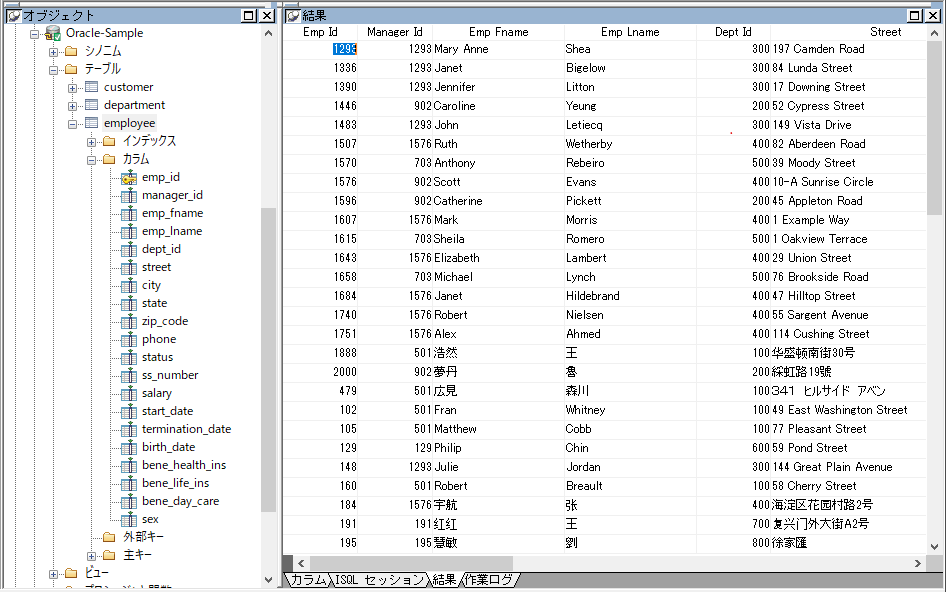Click the 外部キー folder icon
Image resolution: width=946 pixels, height=592 pixels.
click(109, 537)
